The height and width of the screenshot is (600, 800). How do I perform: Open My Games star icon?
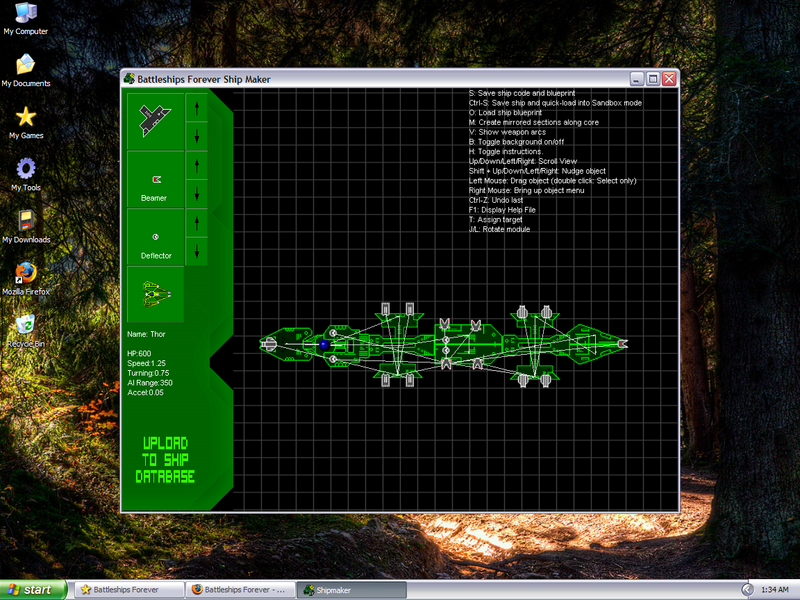tap(26, 123)
